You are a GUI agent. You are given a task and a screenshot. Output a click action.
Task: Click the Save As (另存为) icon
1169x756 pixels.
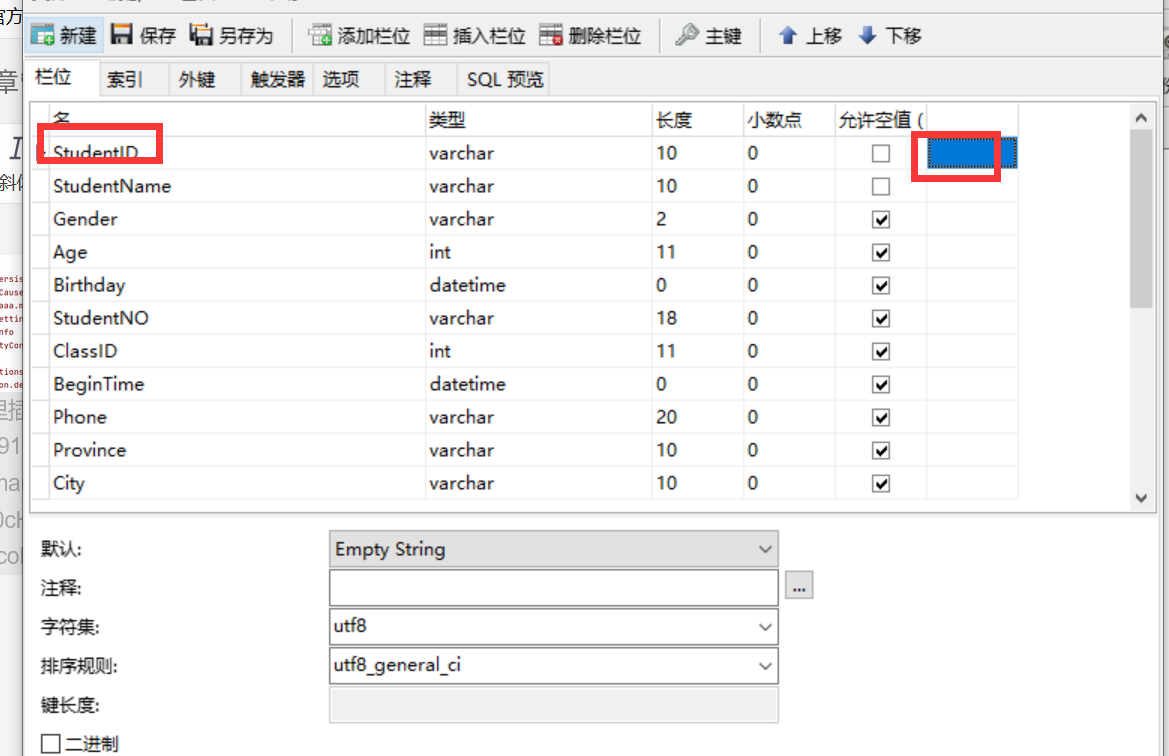coord(201,34)
